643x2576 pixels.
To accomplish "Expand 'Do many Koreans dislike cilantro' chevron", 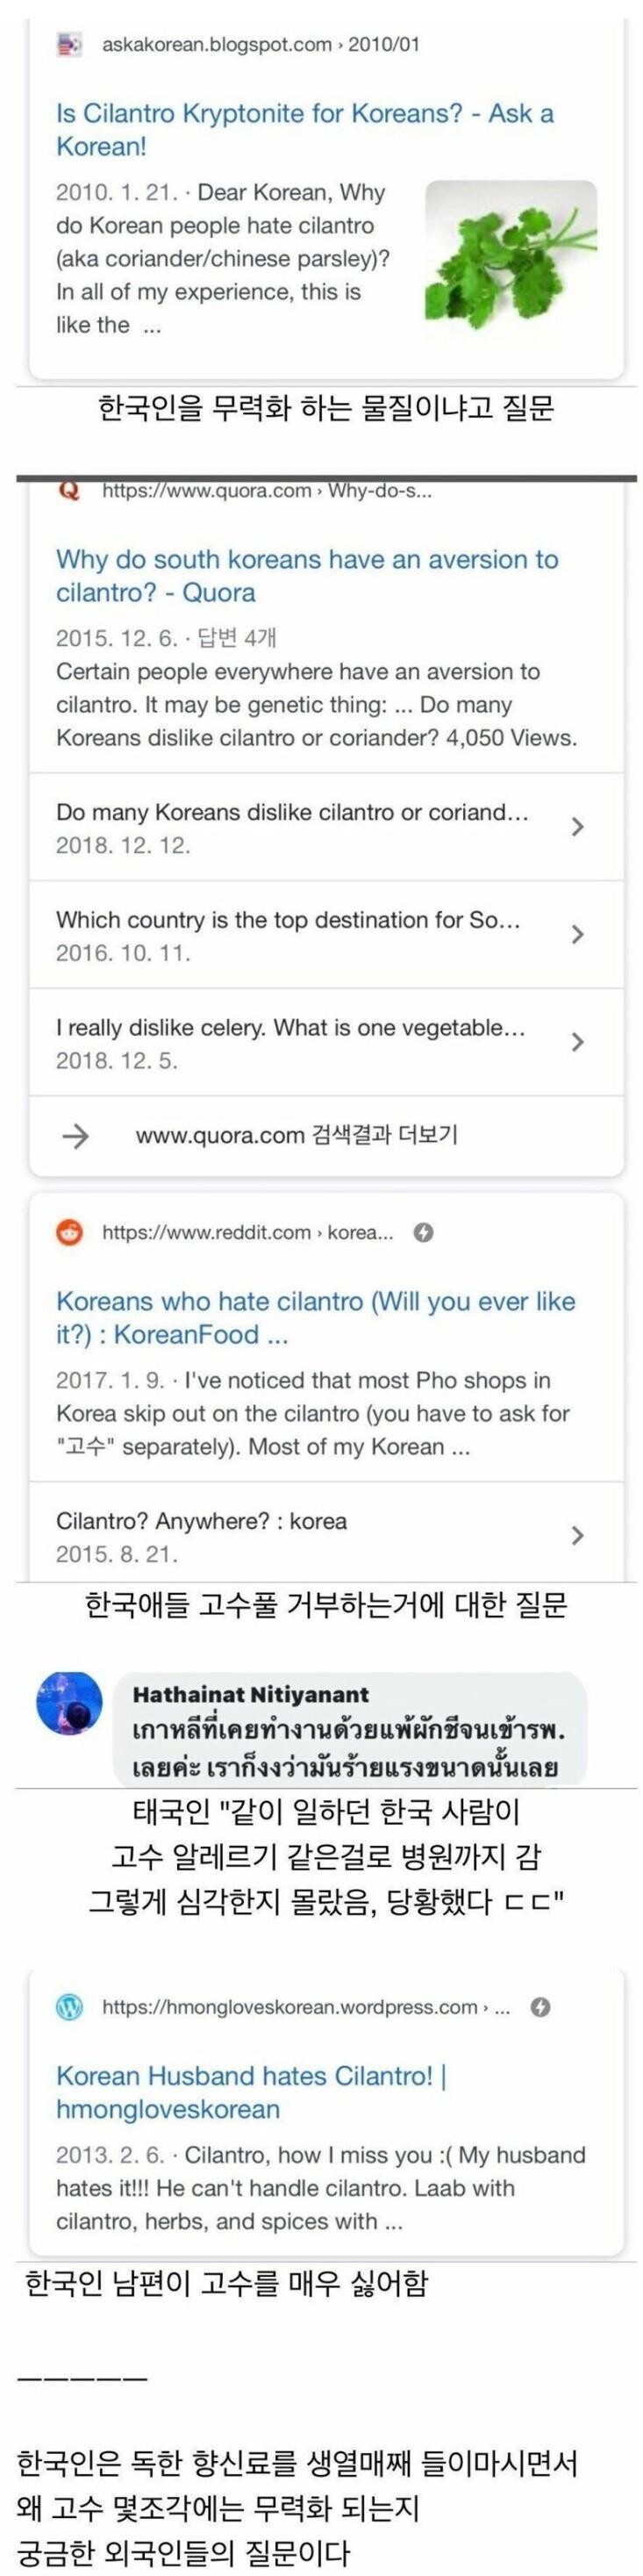I will 577,827.
